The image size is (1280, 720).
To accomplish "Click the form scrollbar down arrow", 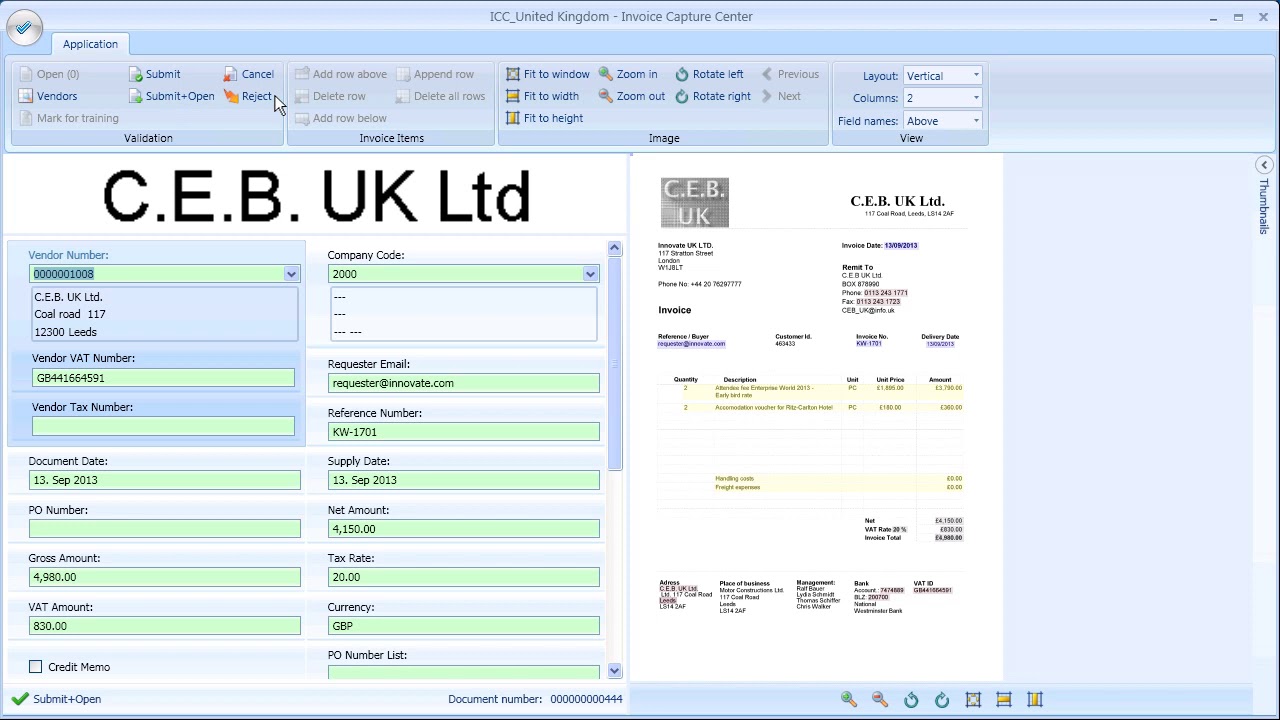I will (x=614, y=671).
